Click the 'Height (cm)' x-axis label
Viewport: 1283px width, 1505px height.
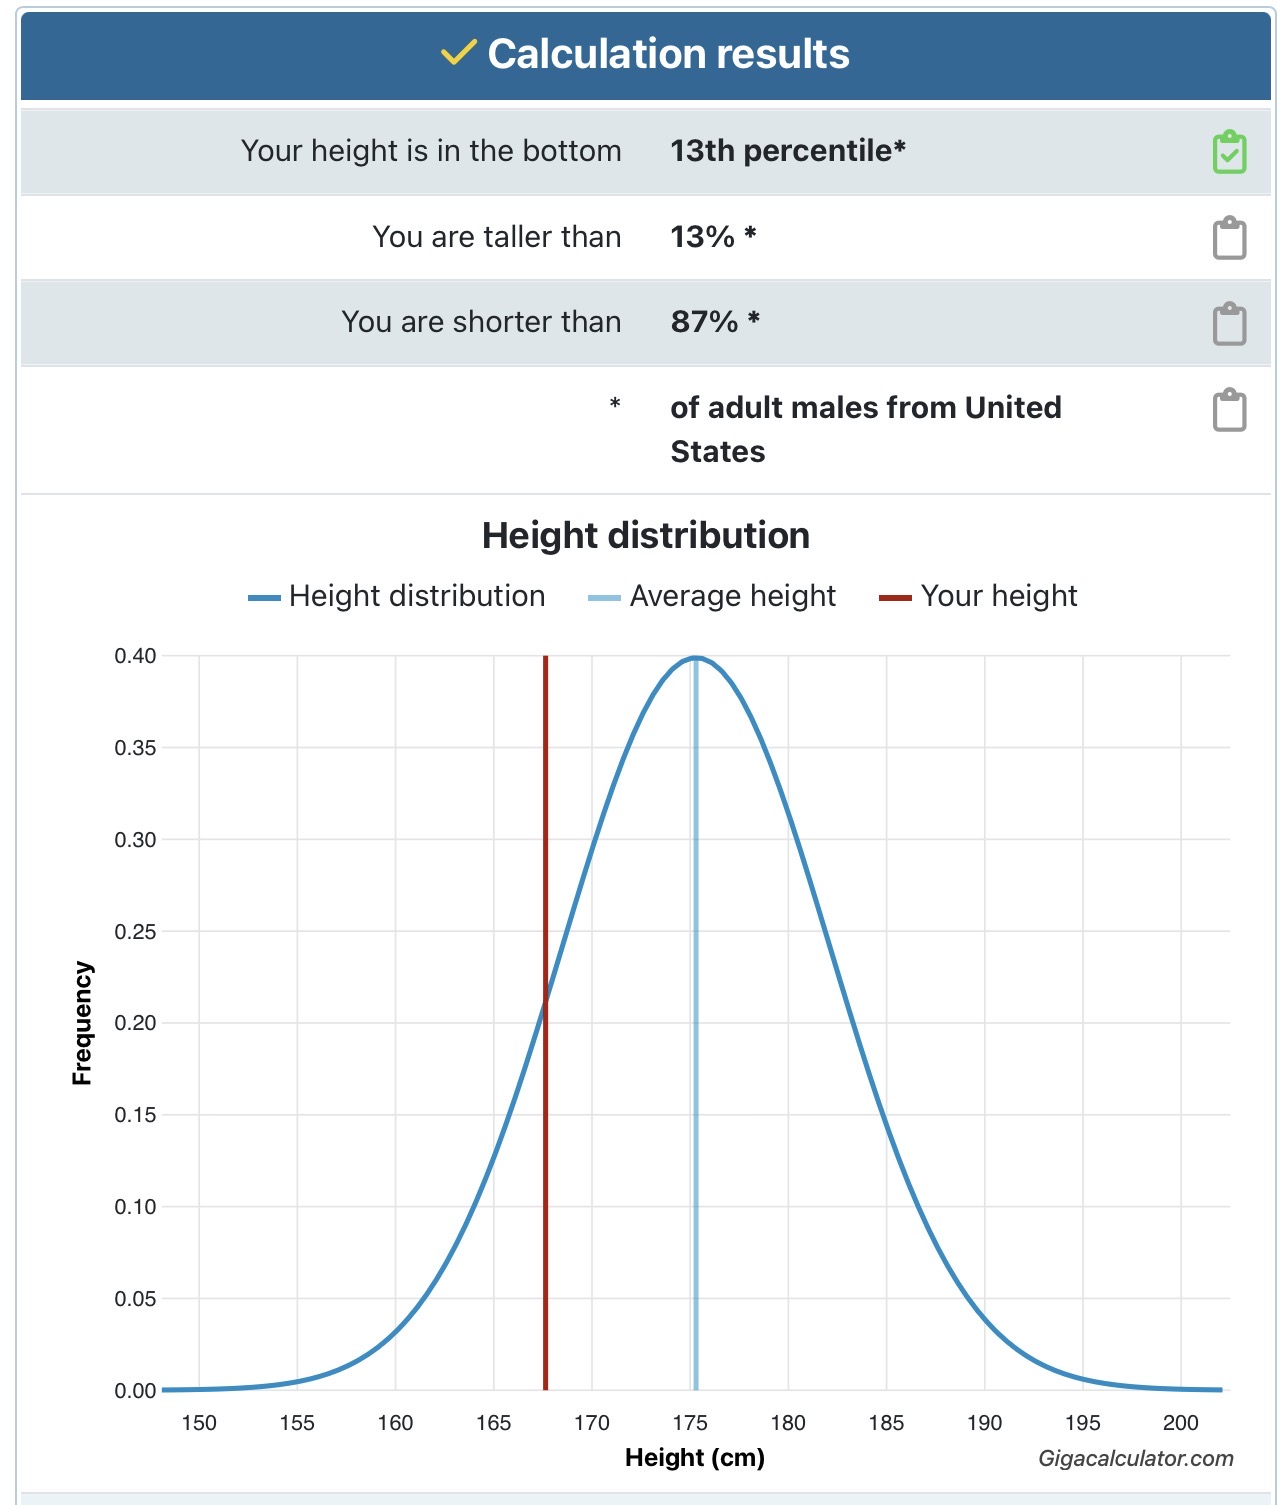point(694,1458)
